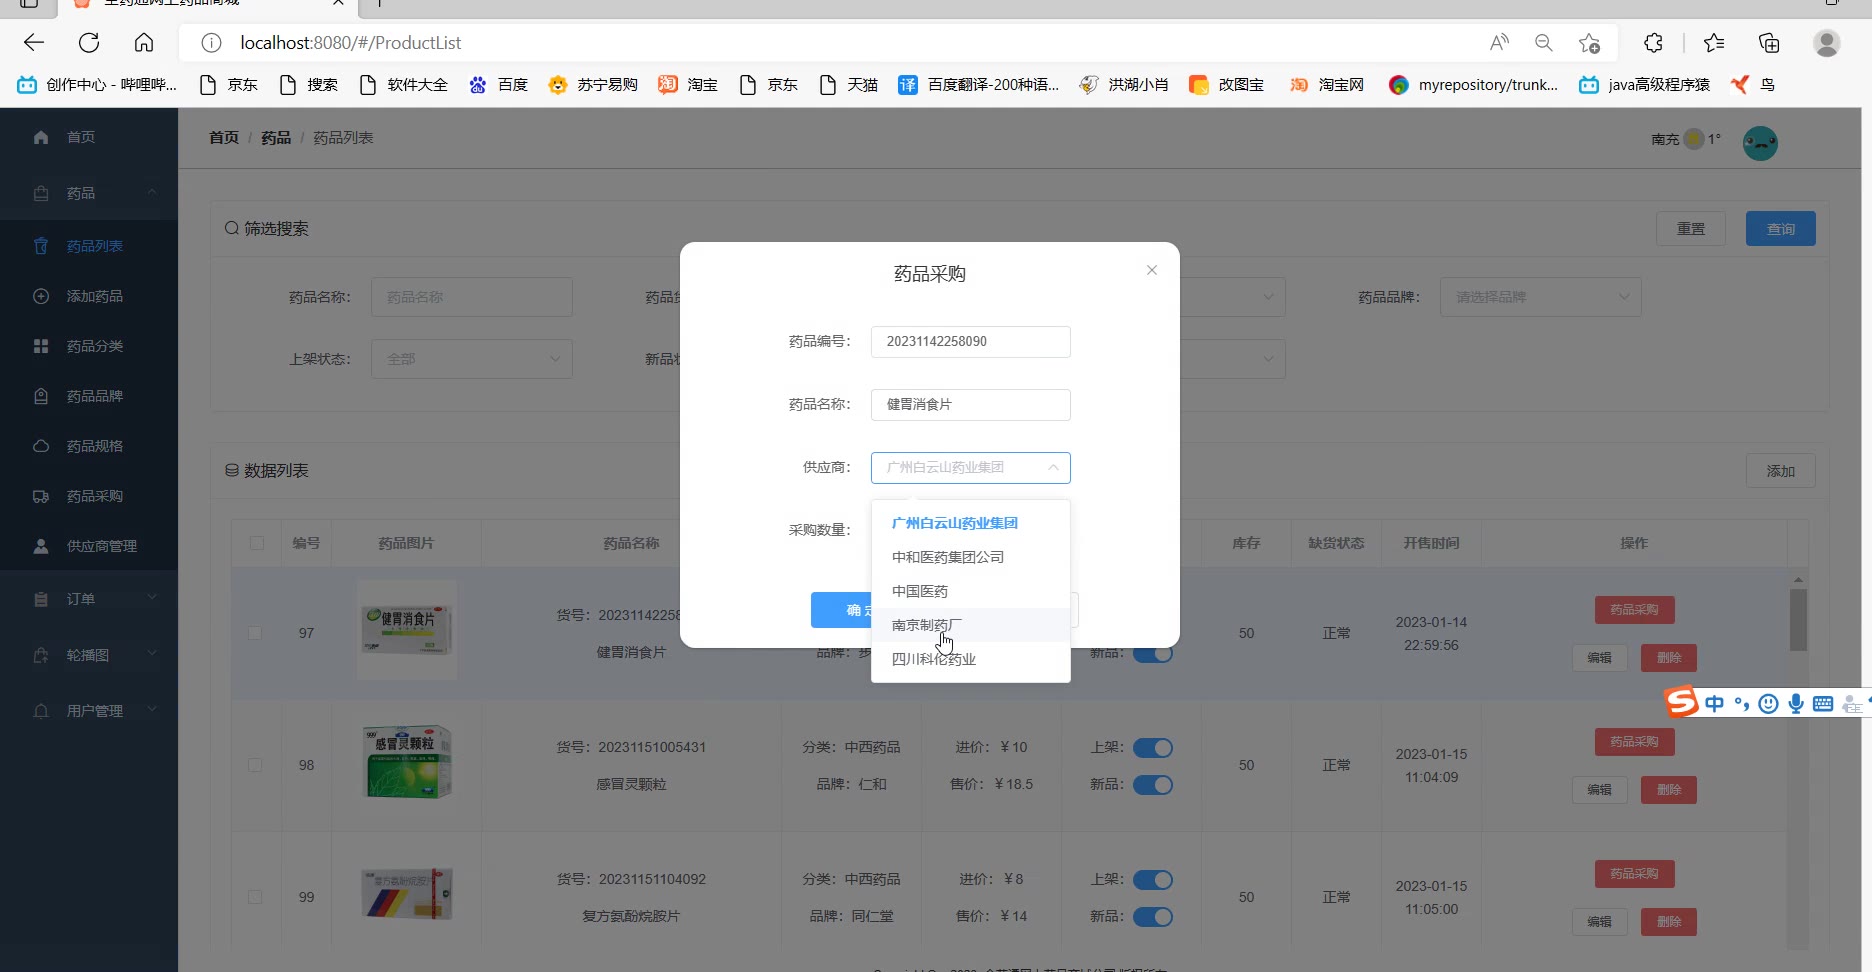The width and height of the screenshot is (1872, 972).
Task: Click the browser home icon
Action: pyautogui.click(x=144, y=43)
